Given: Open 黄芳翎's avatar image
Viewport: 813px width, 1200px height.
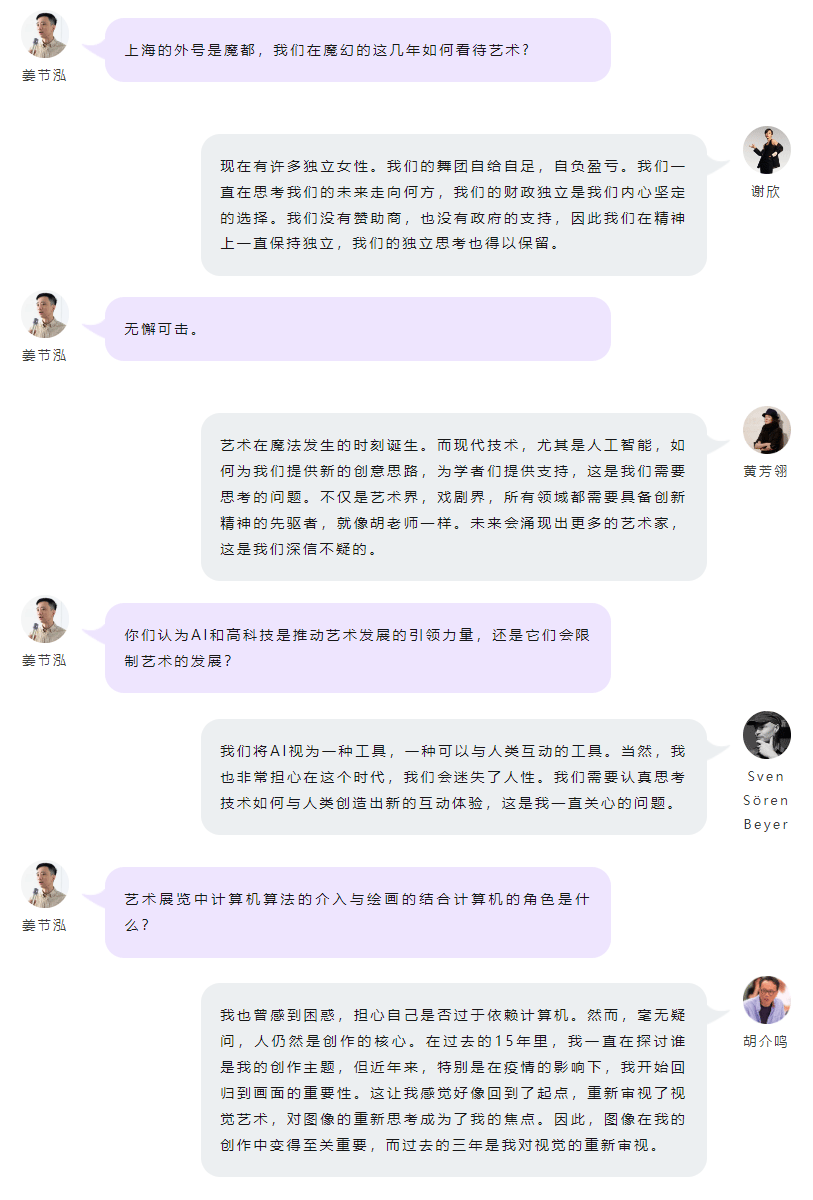Looking at the screenshot, I should (x=766, y=431).
